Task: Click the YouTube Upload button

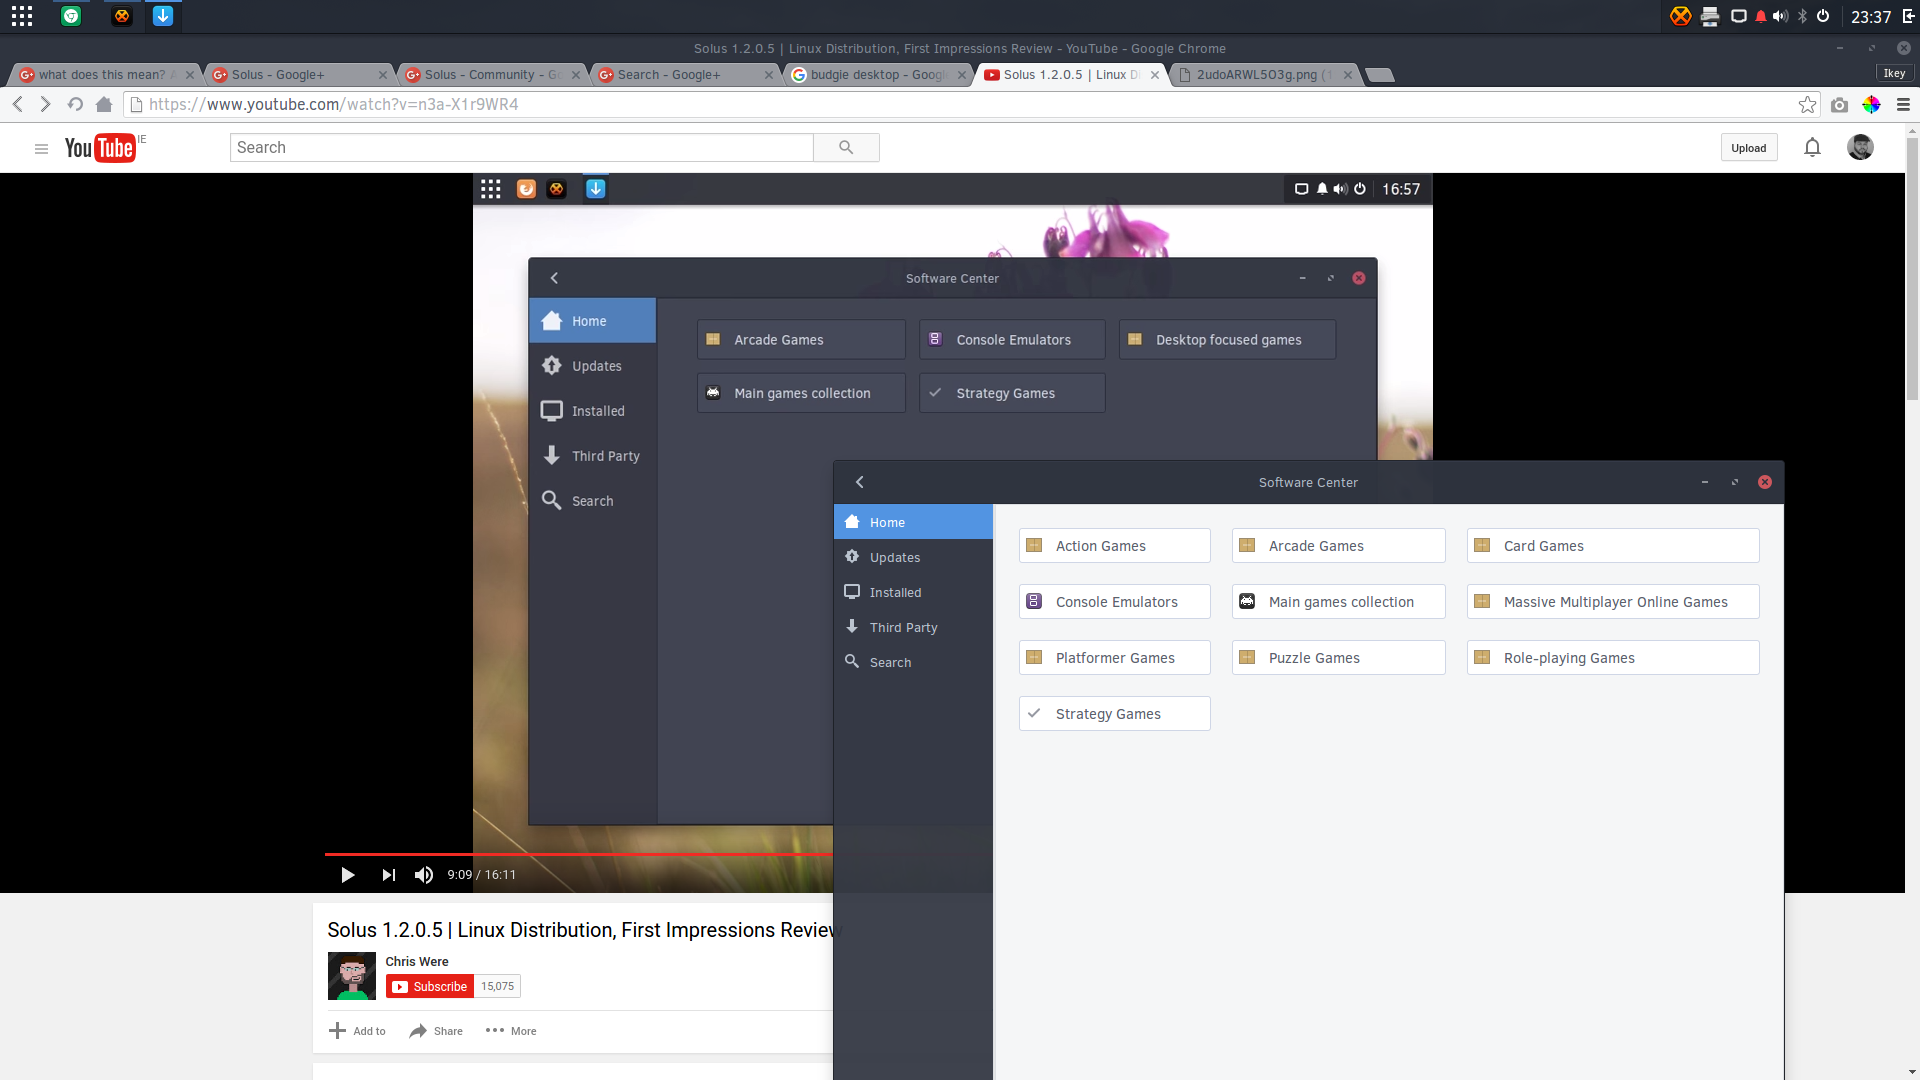Action: pyautogui.click(x=1748, y=148)
